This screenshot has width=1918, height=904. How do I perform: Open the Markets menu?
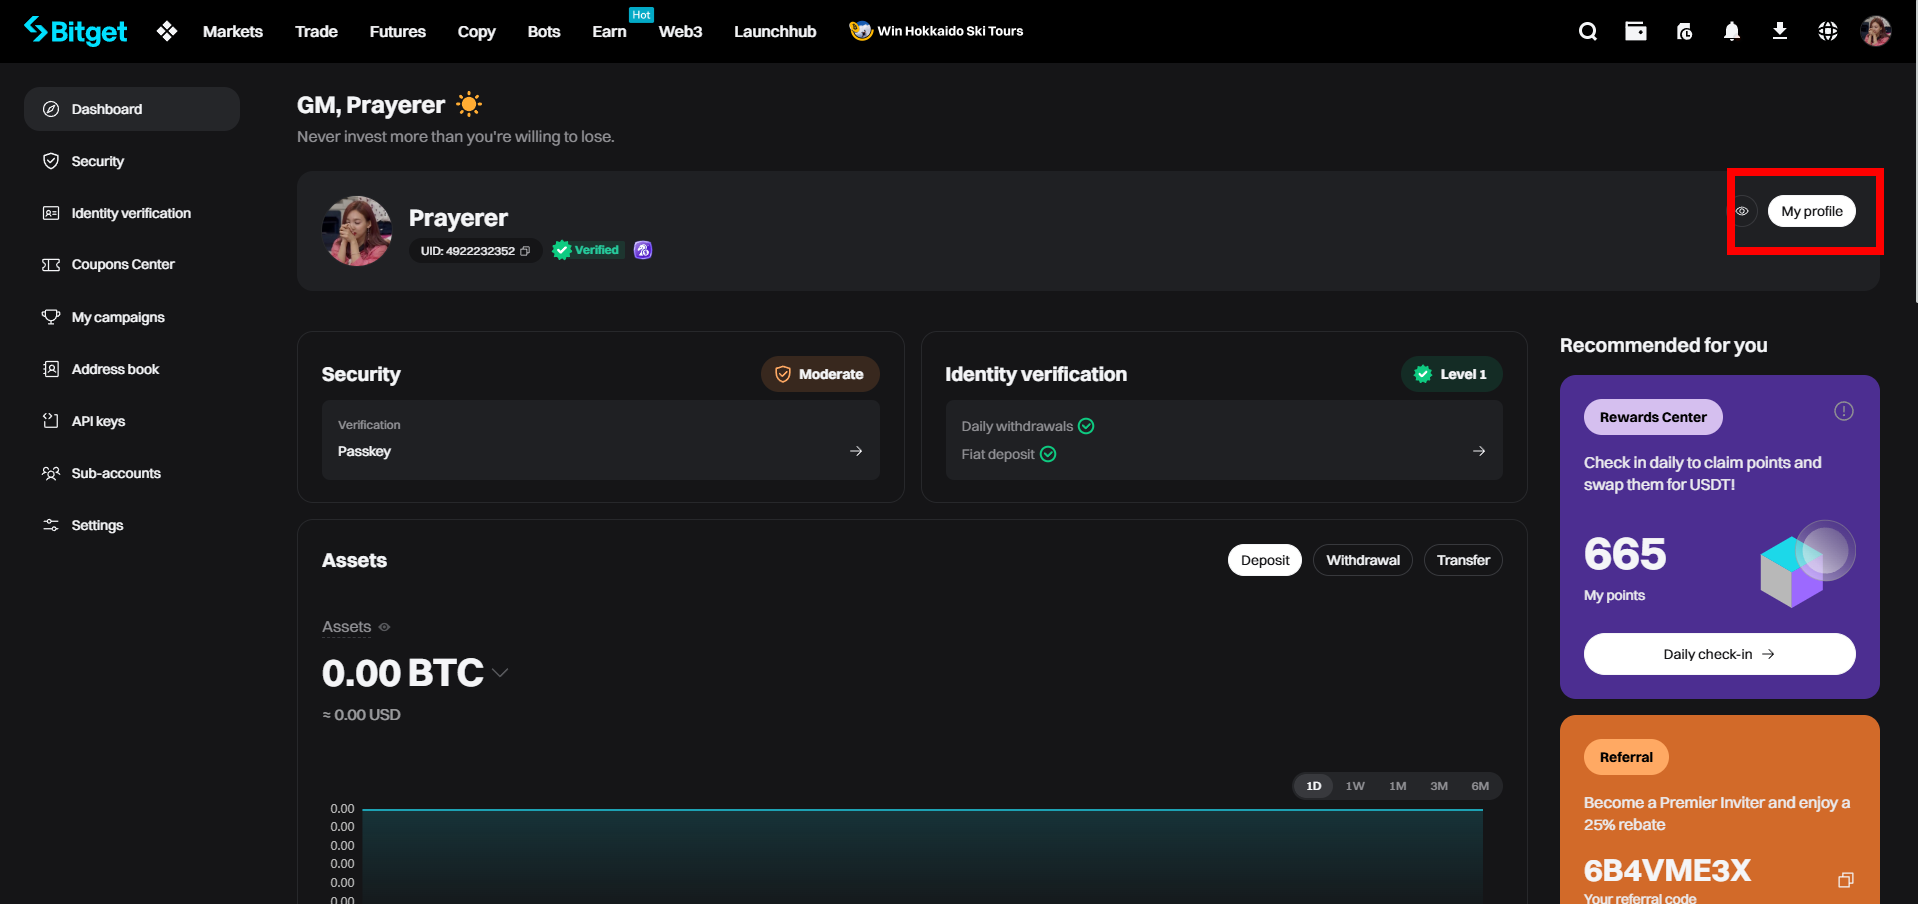pyautogui.click(x=233, y=31)
